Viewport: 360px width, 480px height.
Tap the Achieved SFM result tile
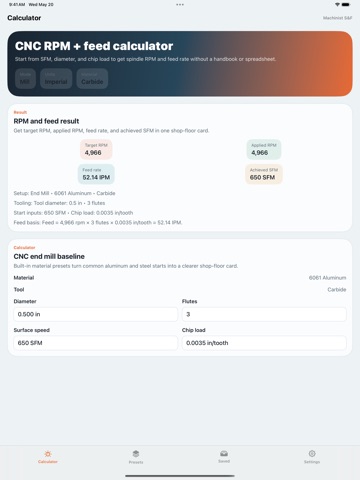click(x=264, y=174)
